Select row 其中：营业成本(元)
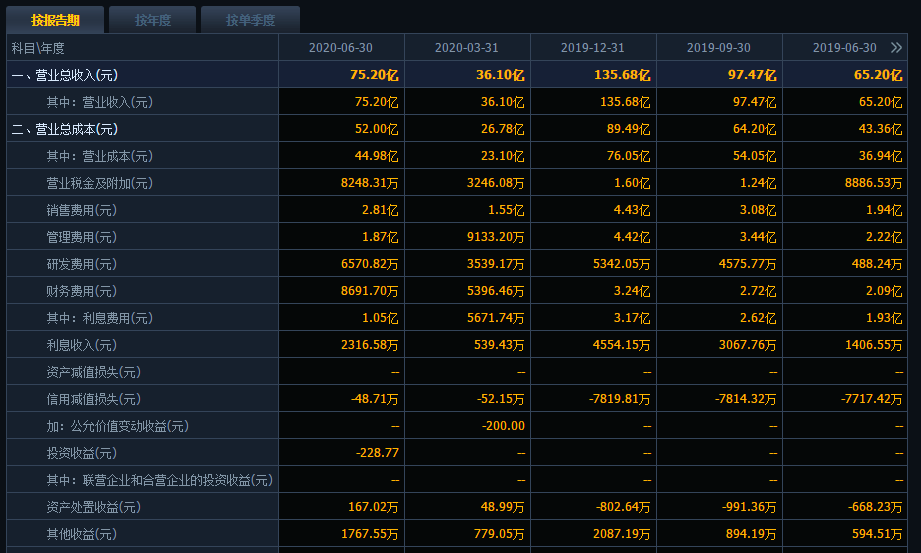The height and width of the screenshot is (553, 921). tap(457, 156)
